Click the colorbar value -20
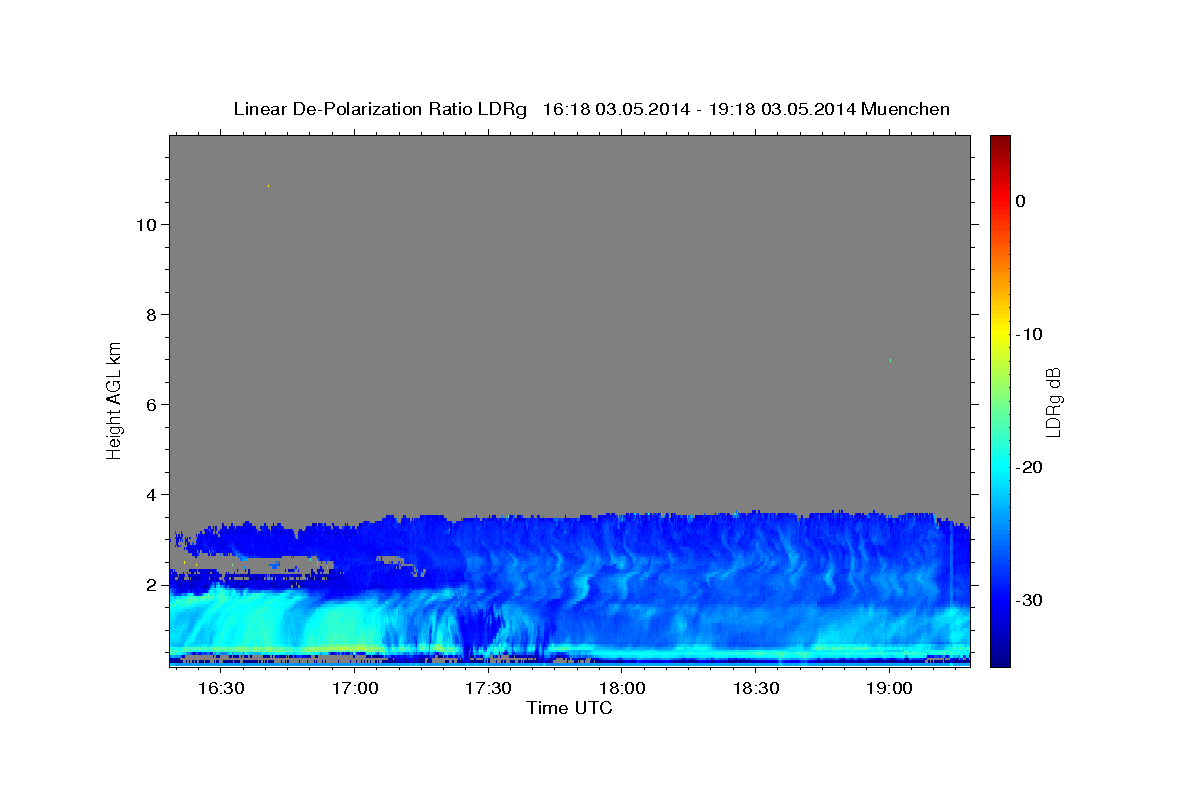This screenshot has width=1200, height=800. 1028,467
